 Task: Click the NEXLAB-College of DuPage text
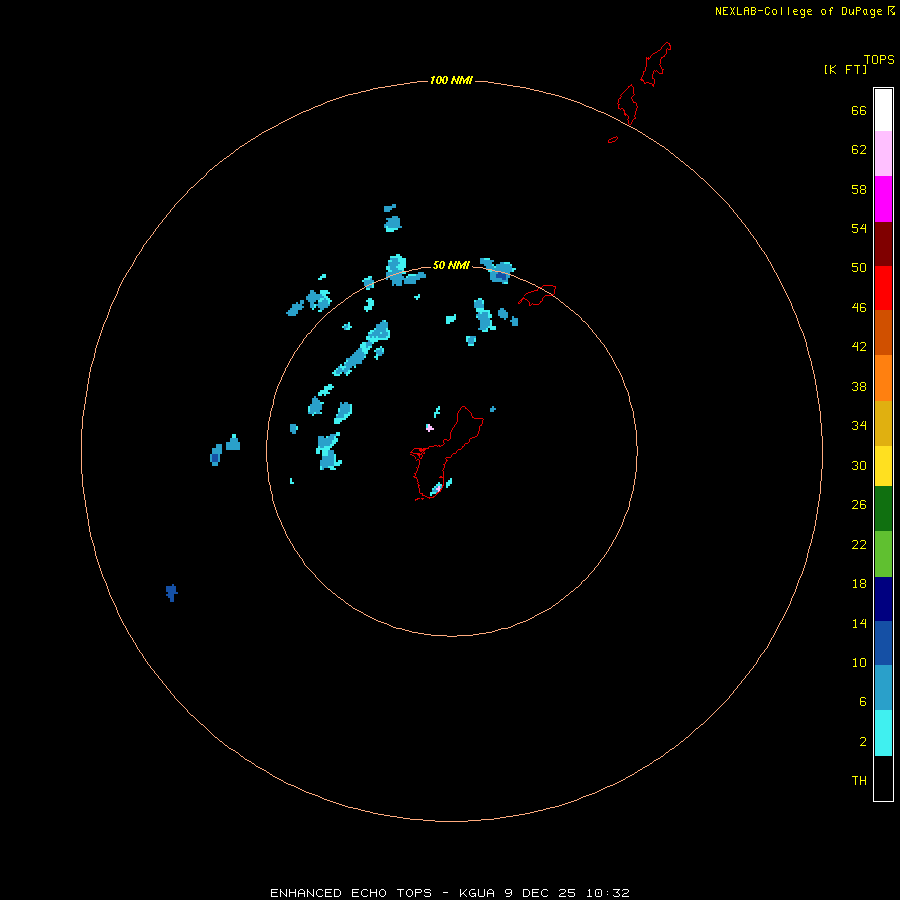pyautogui.click(x=800, y=11)
